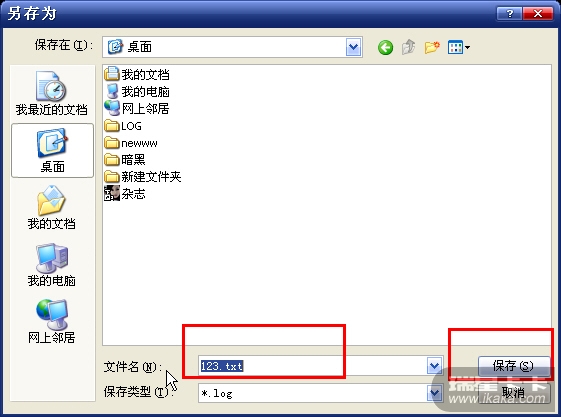
Task: Expand the file name dropdown arrow
Action: point(434,366)
